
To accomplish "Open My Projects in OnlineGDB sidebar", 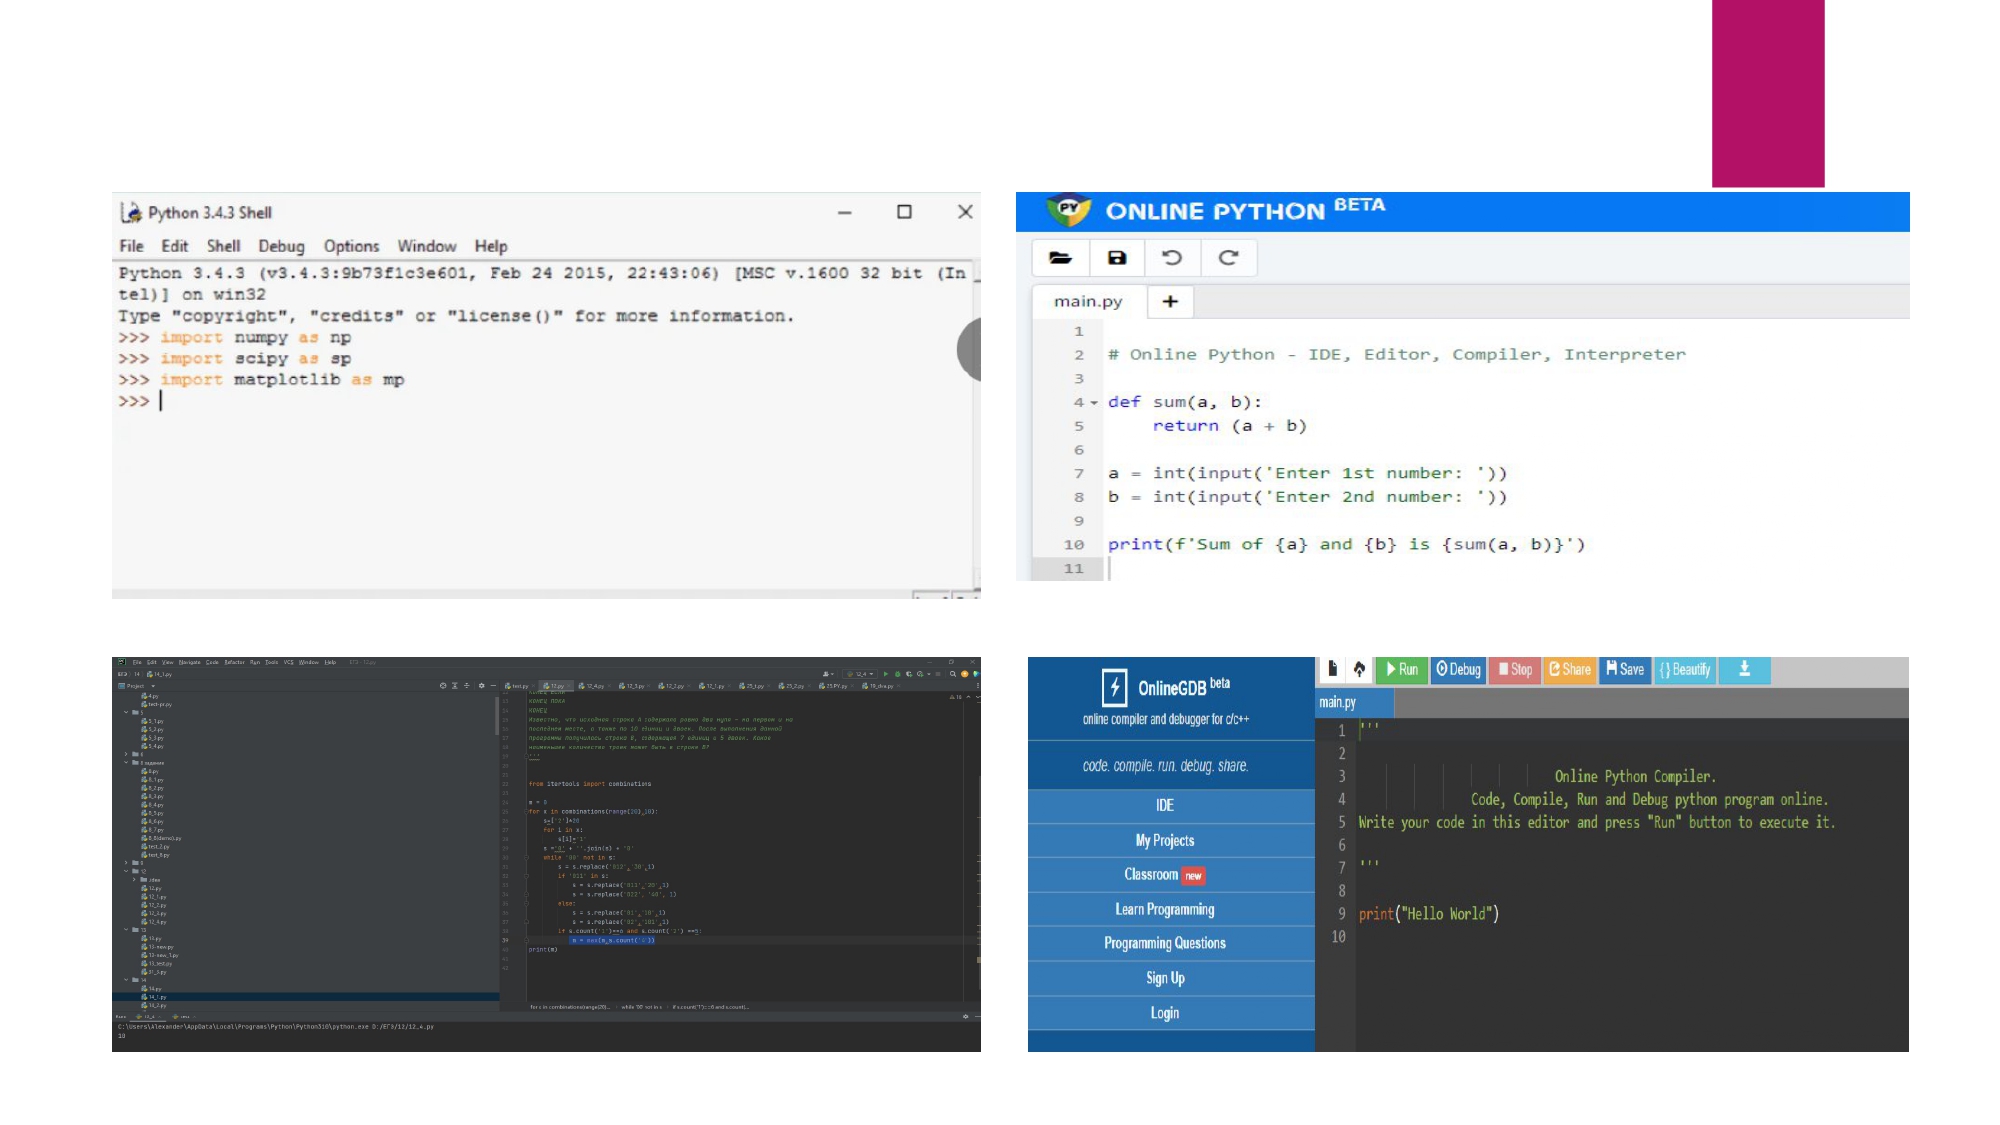I will click(x=1166, y=840).
